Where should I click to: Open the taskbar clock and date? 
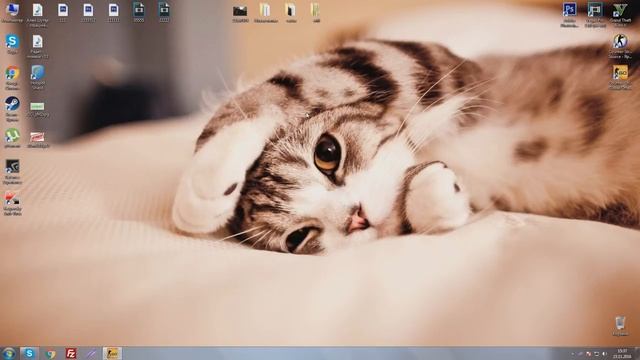click(x=622, y=353)
